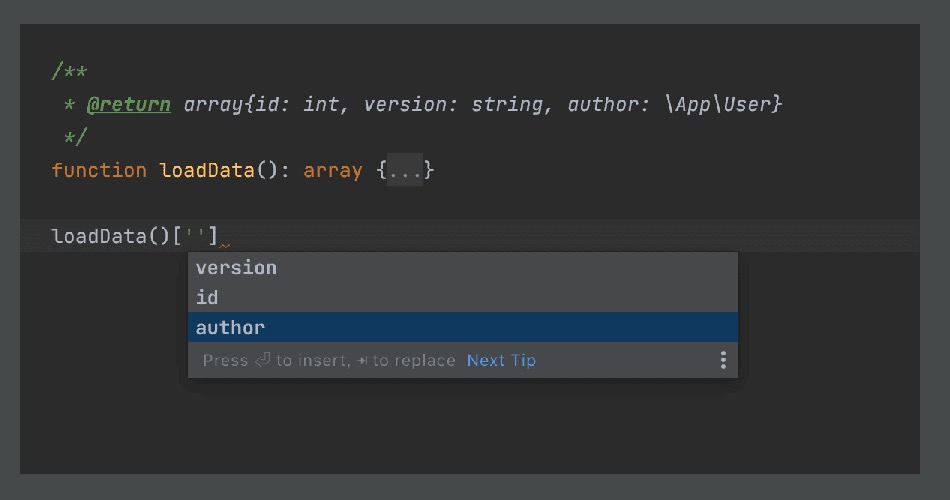Click the 'author:' key in array shape
950x500 pixels.
coord(609,104)
